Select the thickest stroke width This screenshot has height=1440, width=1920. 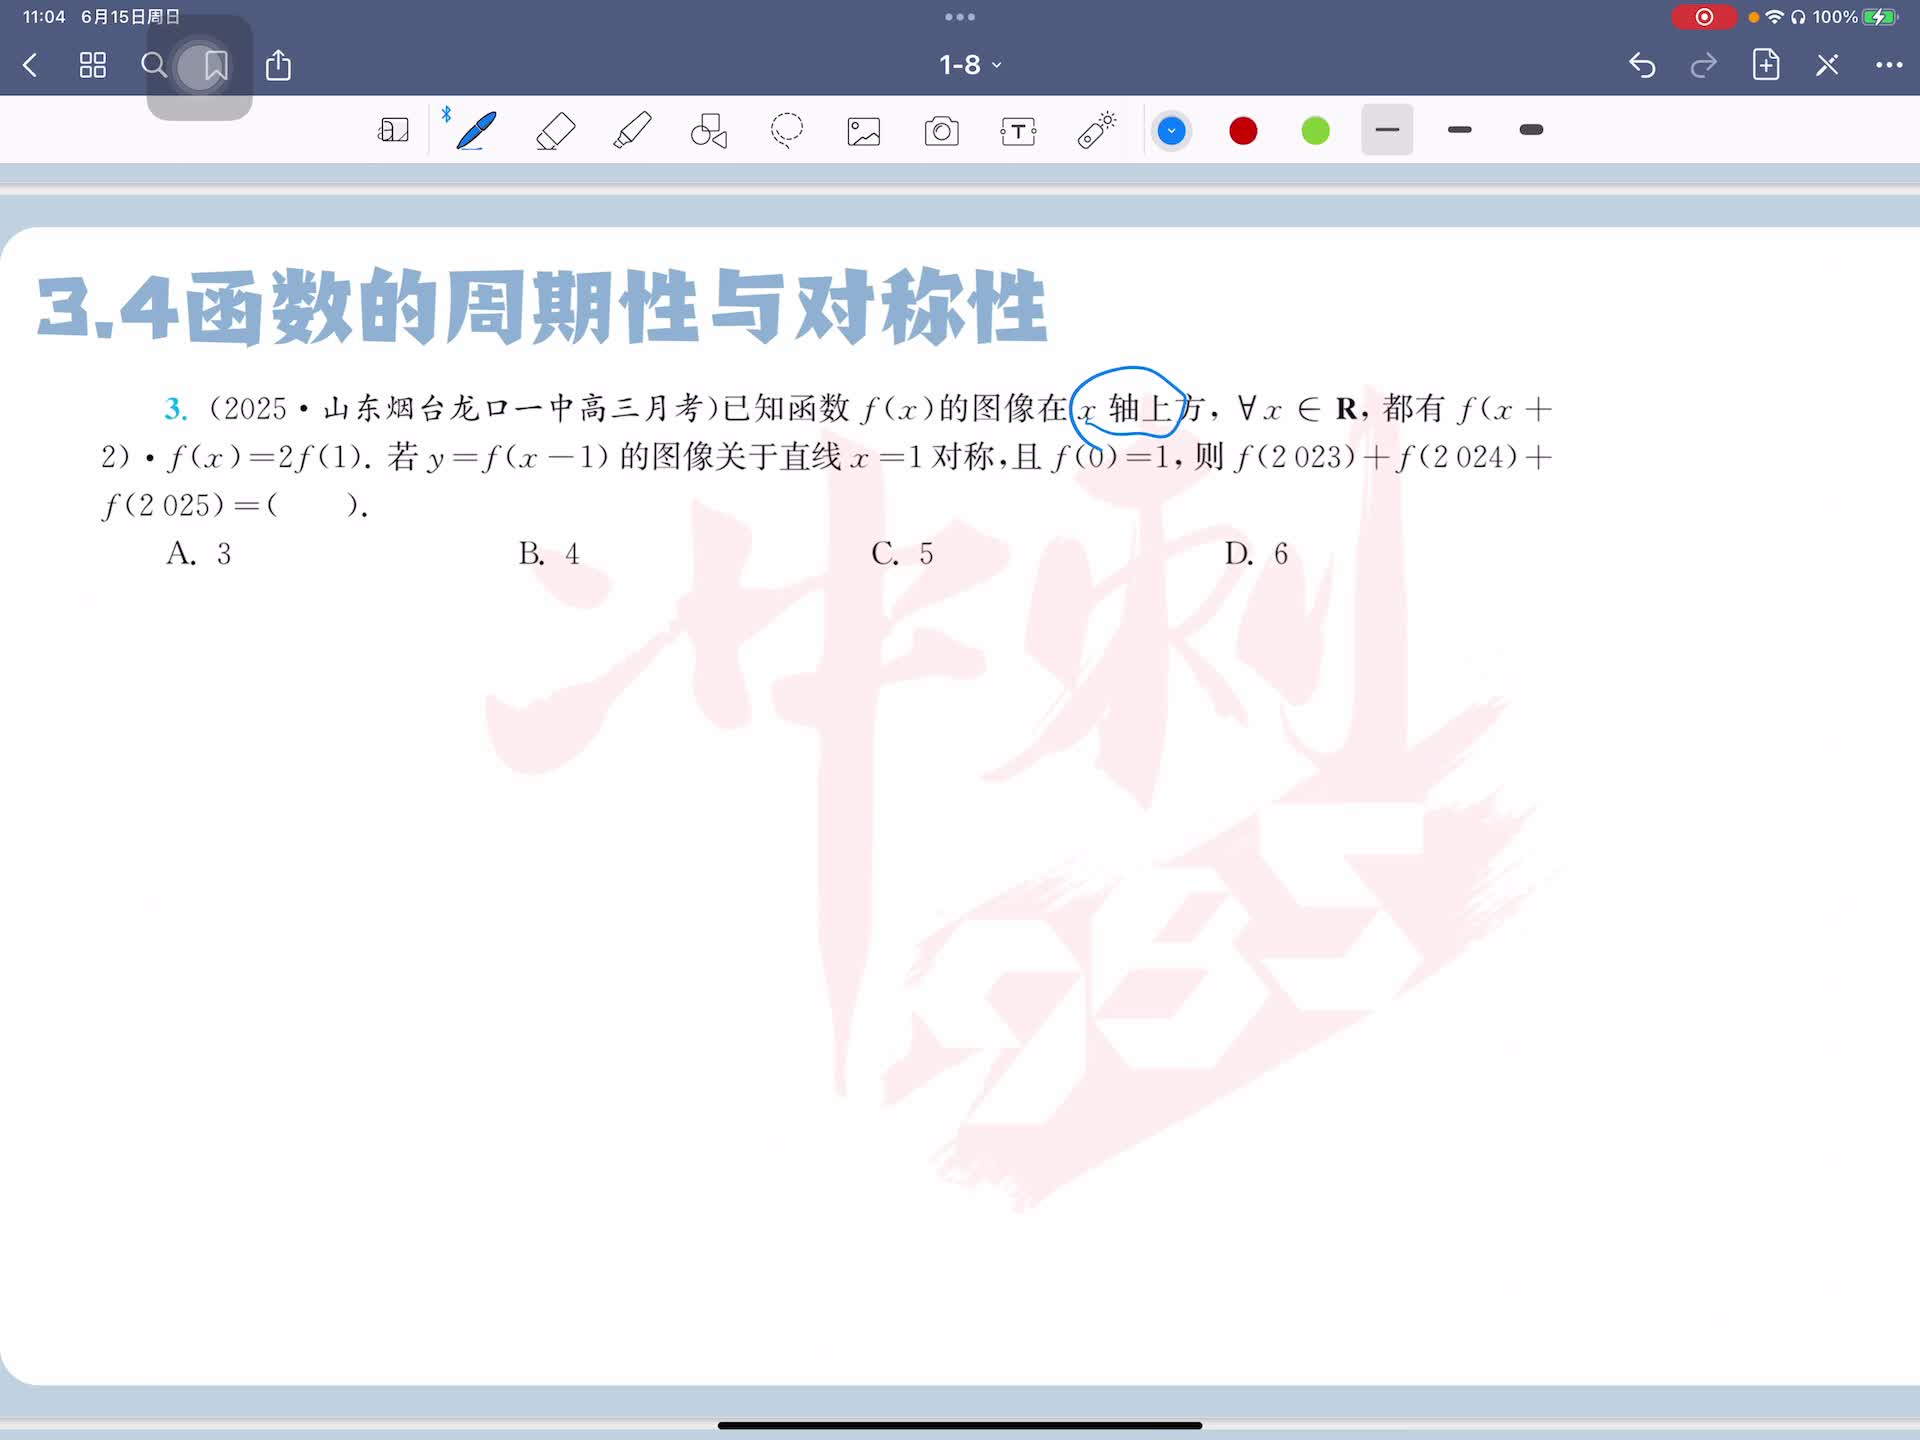click(x=1531, y=130)
